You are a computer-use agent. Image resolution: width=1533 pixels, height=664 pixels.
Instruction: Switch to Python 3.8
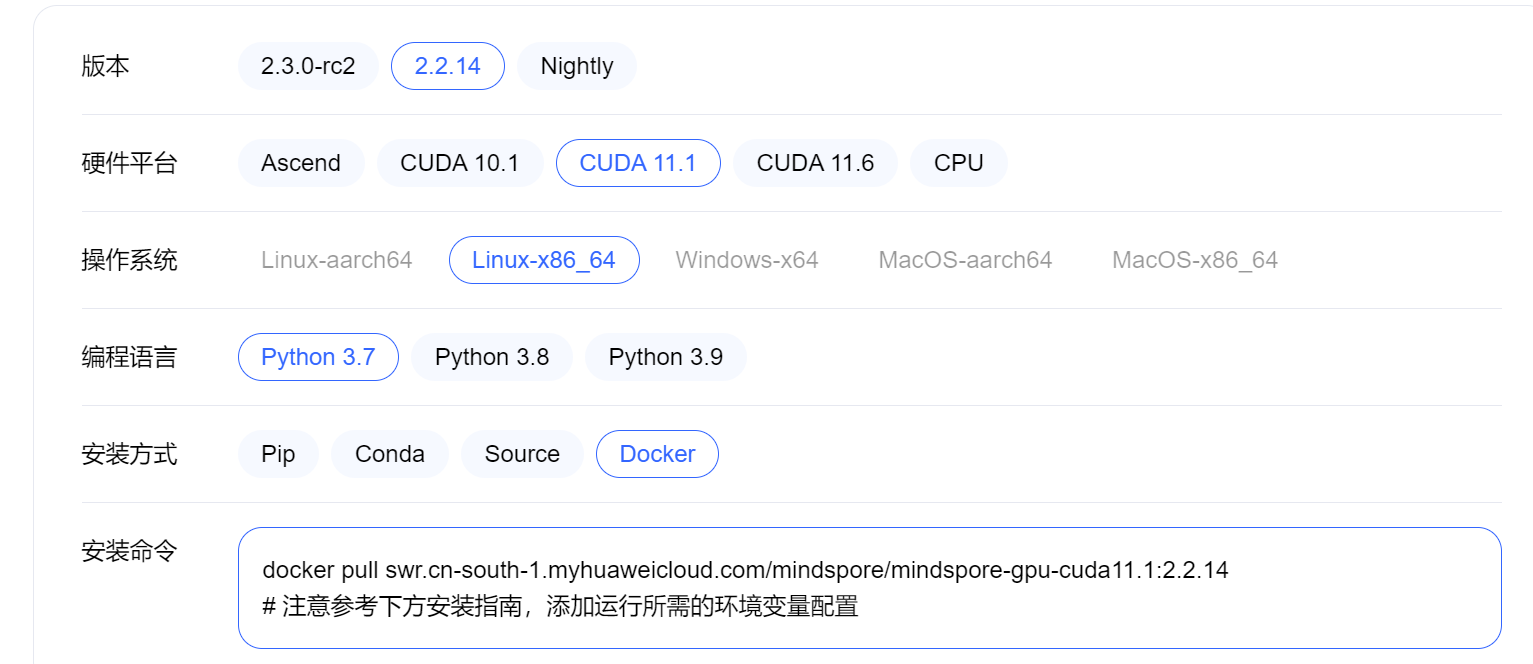click(x=491, y=356)
